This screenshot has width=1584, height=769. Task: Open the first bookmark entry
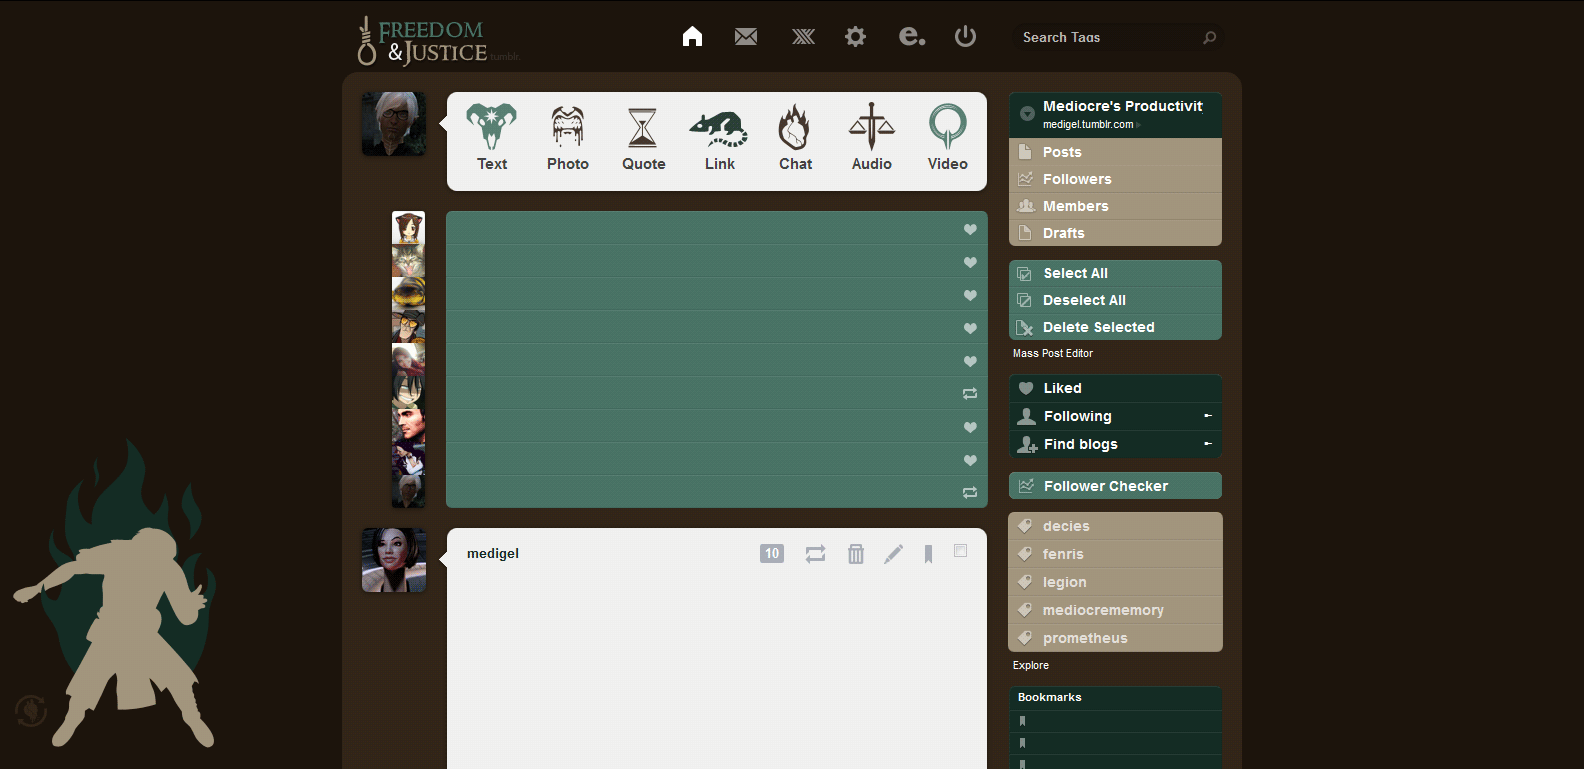[1115, 721]
